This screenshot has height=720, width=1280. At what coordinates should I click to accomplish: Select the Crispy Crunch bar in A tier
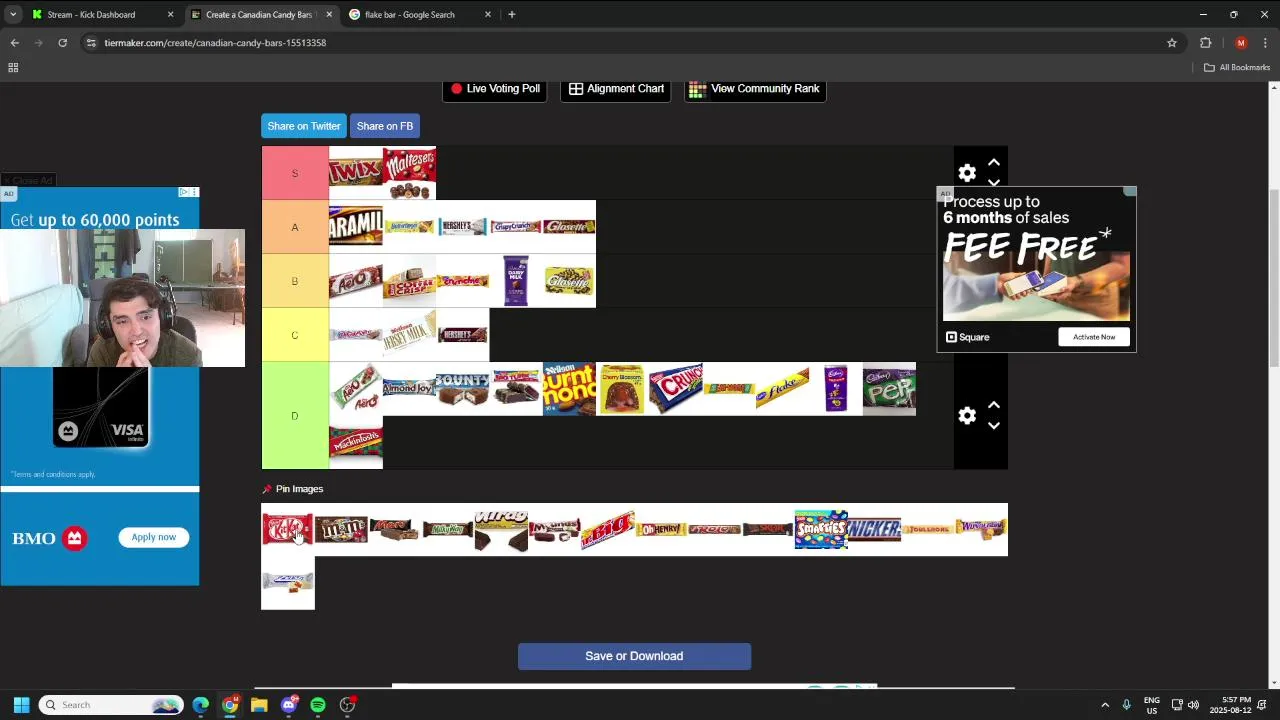point(516,227)
